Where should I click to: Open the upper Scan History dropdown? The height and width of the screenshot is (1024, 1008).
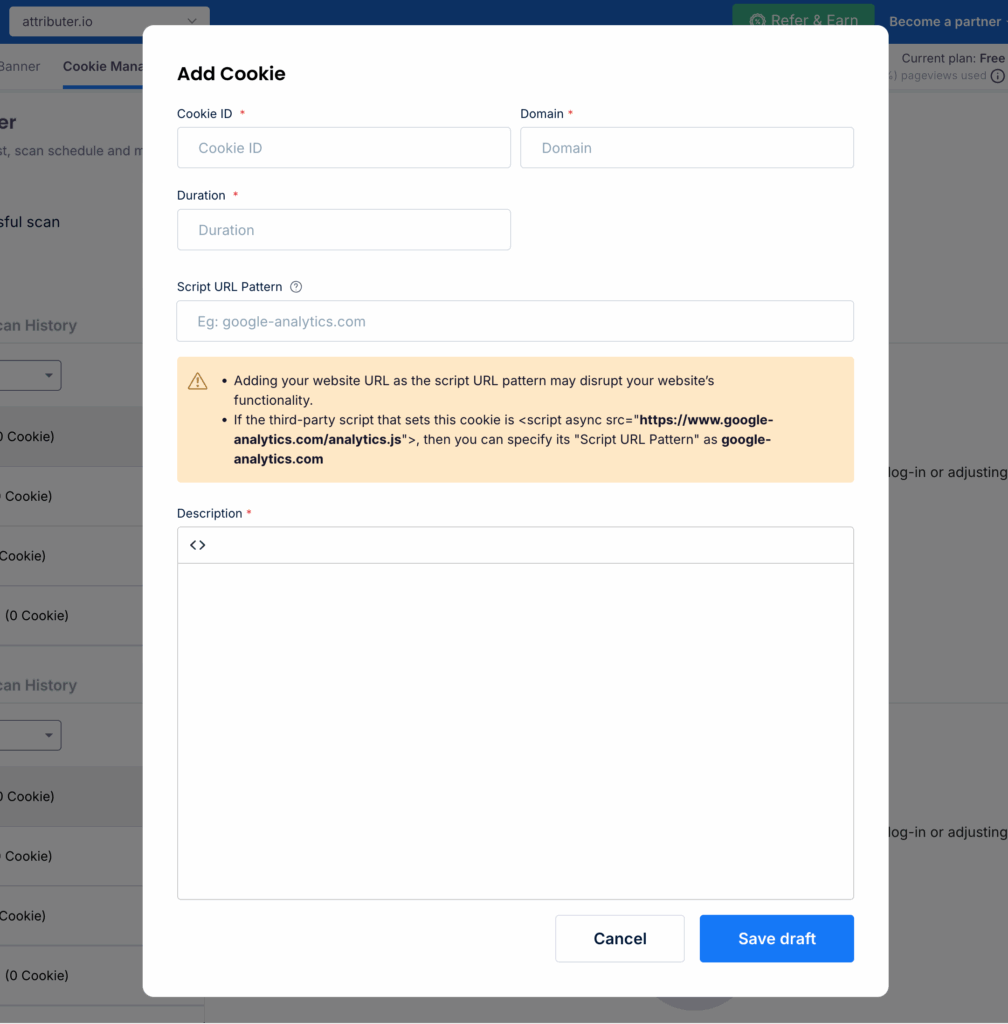30,375
